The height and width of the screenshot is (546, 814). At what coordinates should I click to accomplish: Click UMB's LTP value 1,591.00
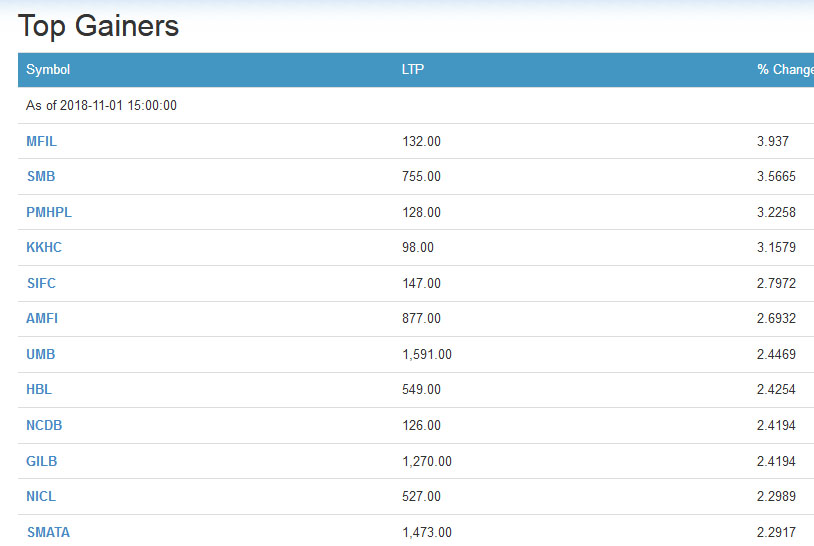[427, 354]
